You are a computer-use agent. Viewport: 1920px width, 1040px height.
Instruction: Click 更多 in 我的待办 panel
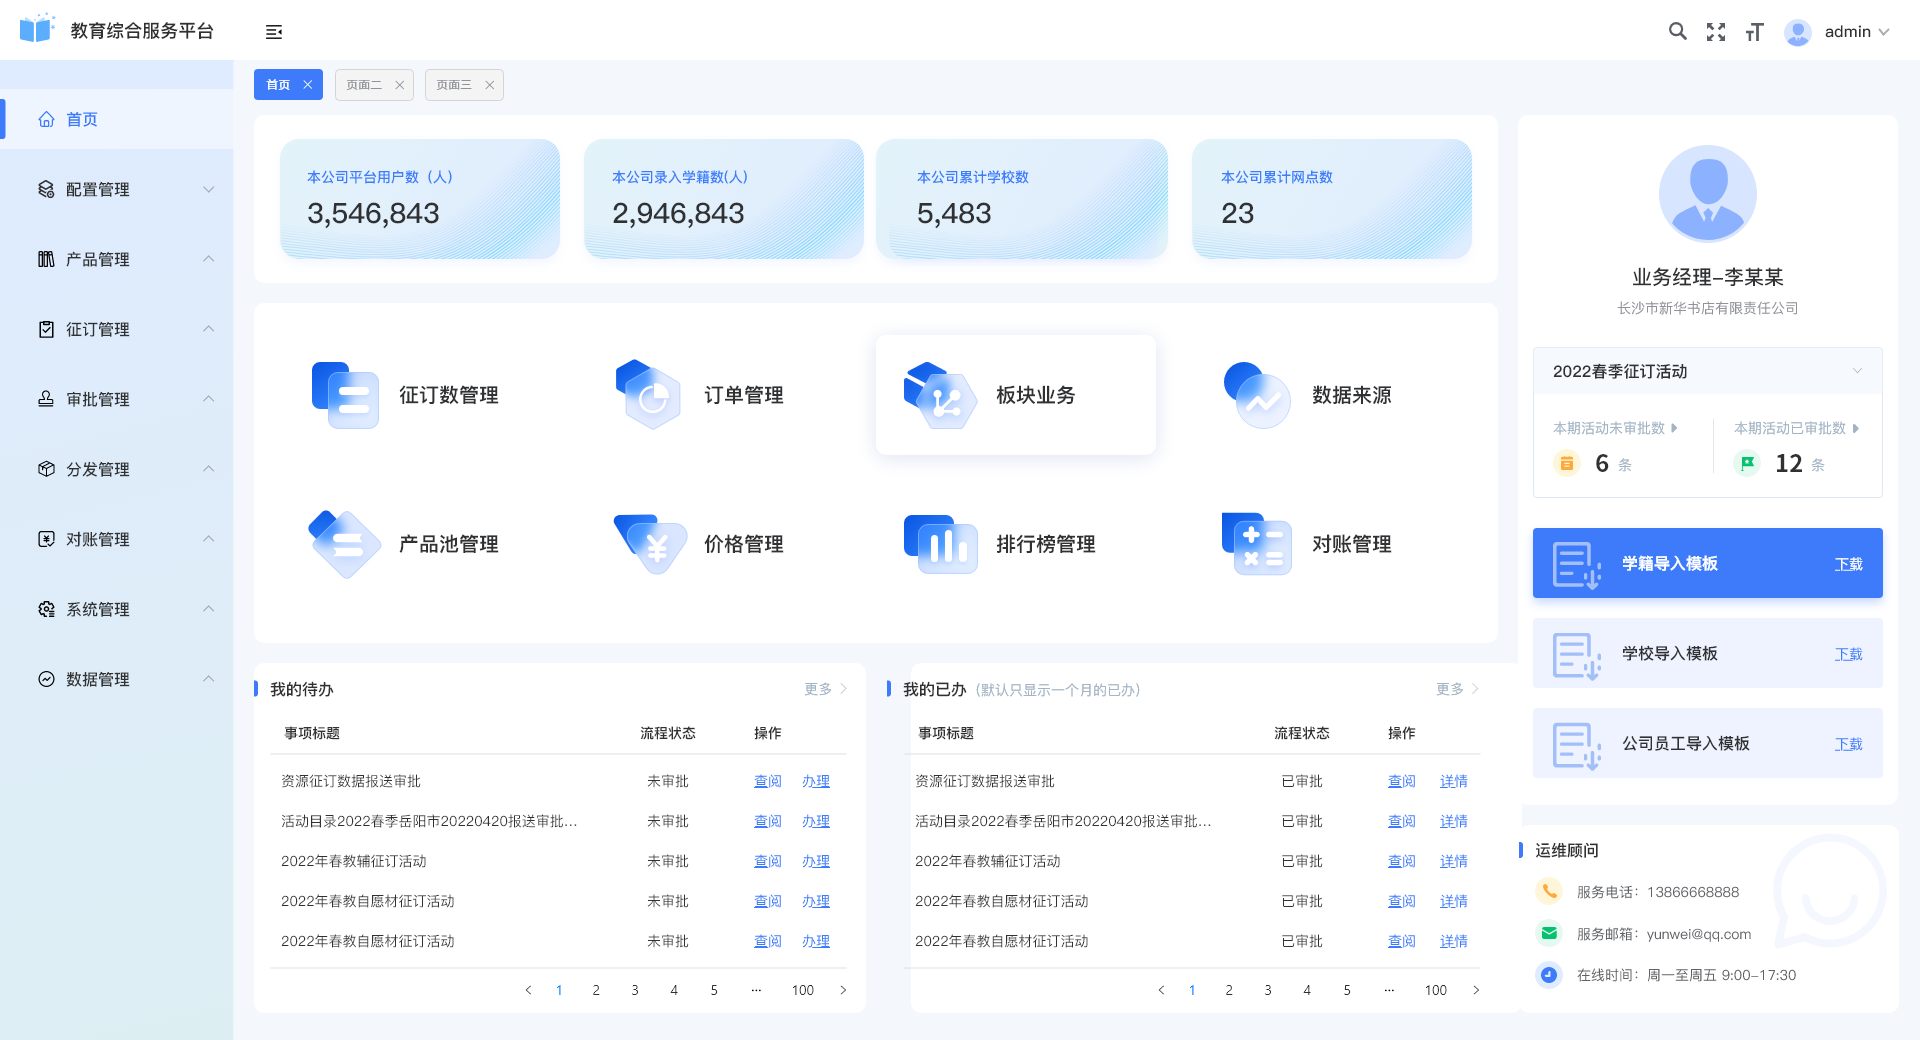(x=825, y=689)
